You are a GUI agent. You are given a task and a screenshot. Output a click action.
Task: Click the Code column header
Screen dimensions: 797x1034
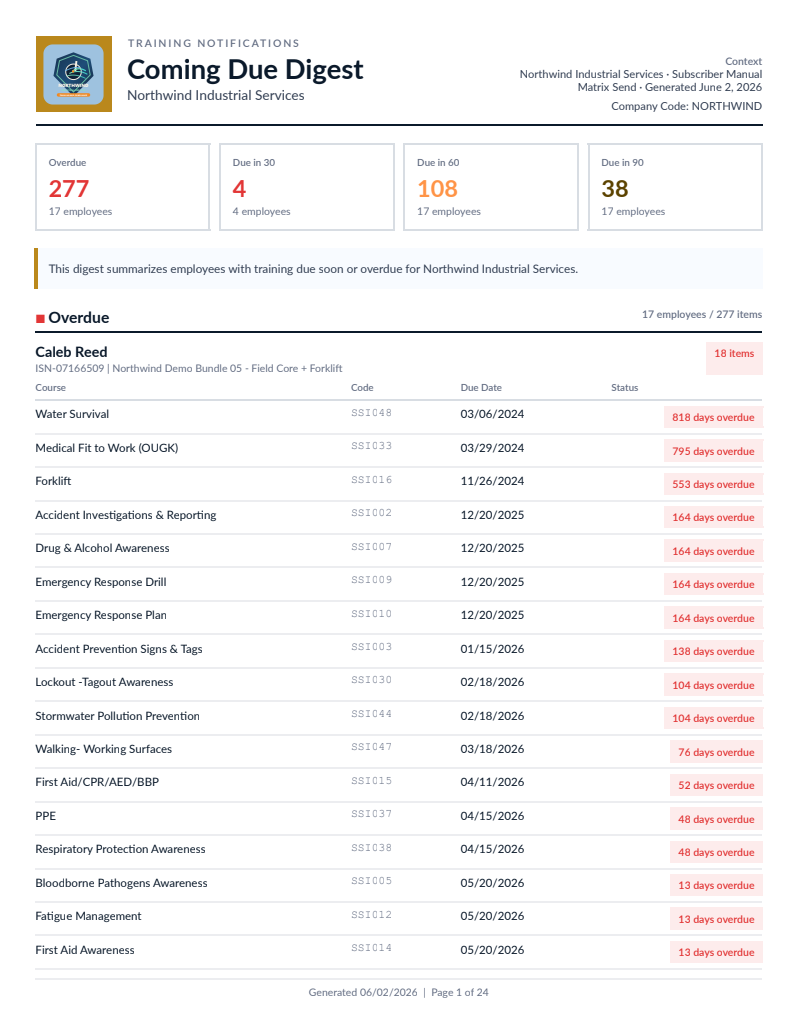[362, 388]
